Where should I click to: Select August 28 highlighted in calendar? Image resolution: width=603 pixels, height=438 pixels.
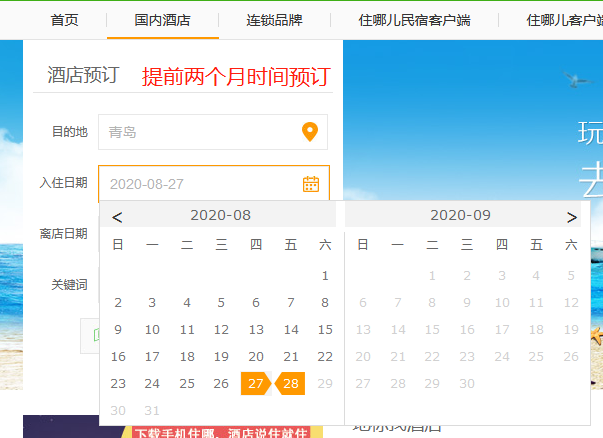(291, 384)
